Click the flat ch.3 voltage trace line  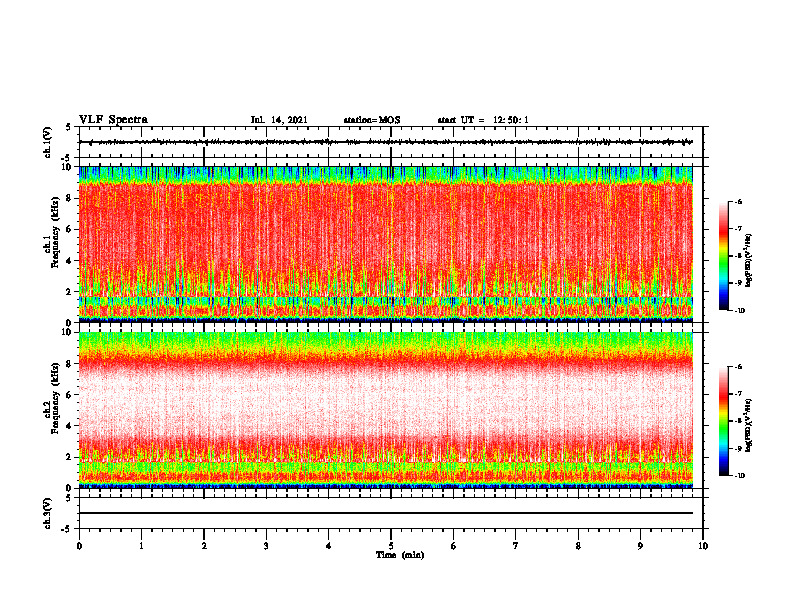386,513
